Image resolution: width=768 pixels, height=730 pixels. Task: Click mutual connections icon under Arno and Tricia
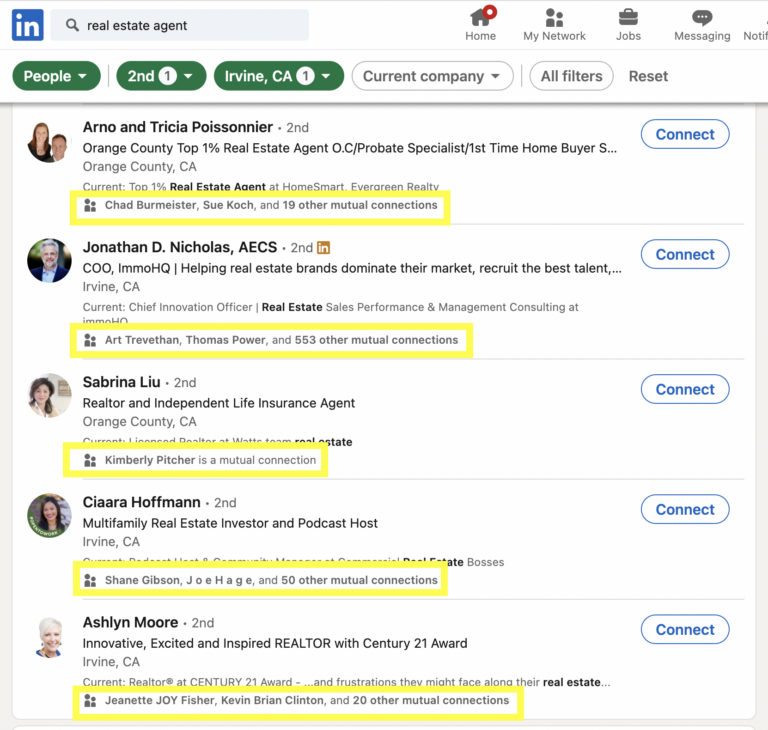pyautogui.click(x=90, y=205)
